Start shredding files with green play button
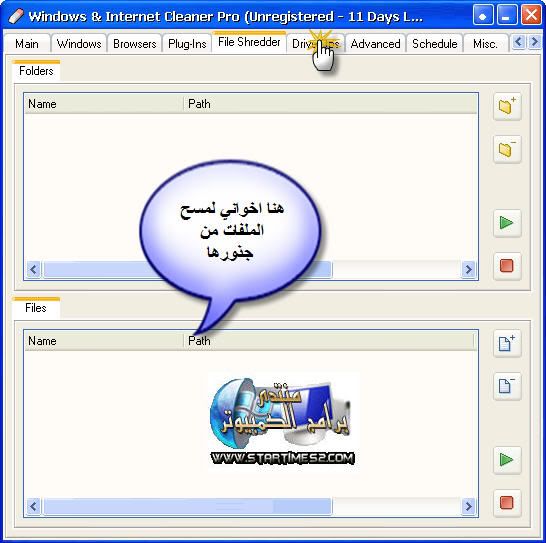Image resolution: width=546 pixels, height=543 pixels. point(507,460)
